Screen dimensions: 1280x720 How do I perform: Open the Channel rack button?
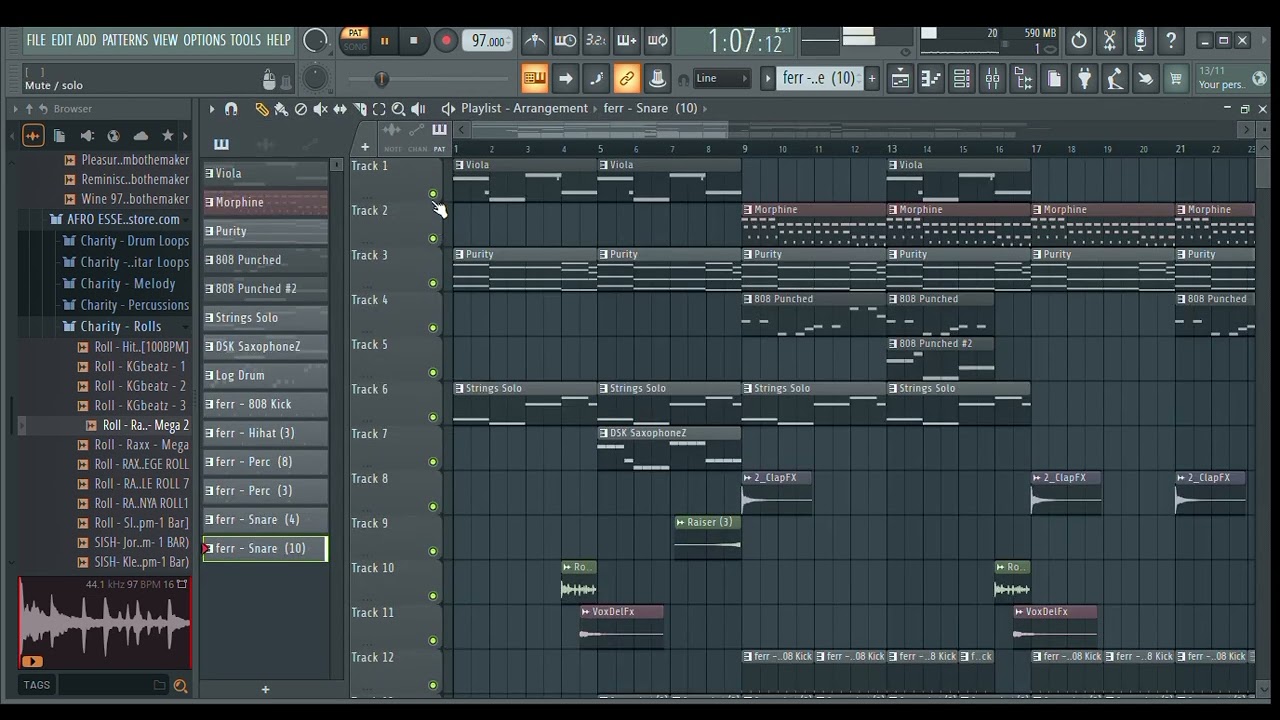(x=961, y=78)
